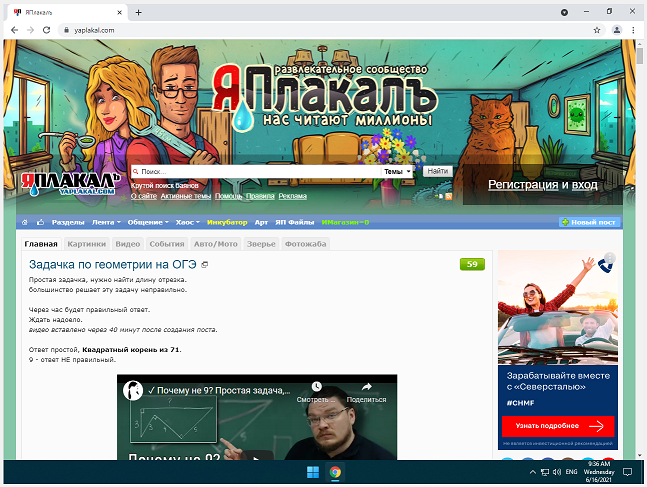Open the Активные темы link
Image resolution: width=647 pixels, height=487 pixels.
(186, 196)
